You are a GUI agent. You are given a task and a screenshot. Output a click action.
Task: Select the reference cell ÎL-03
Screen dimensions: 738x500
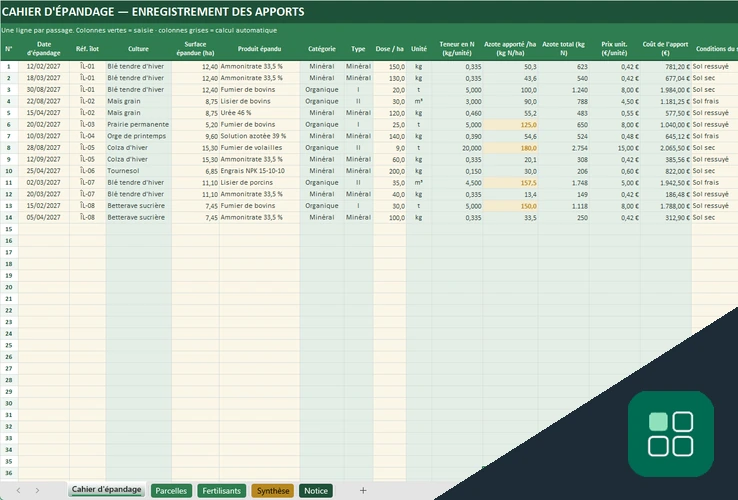click(88, 124)
